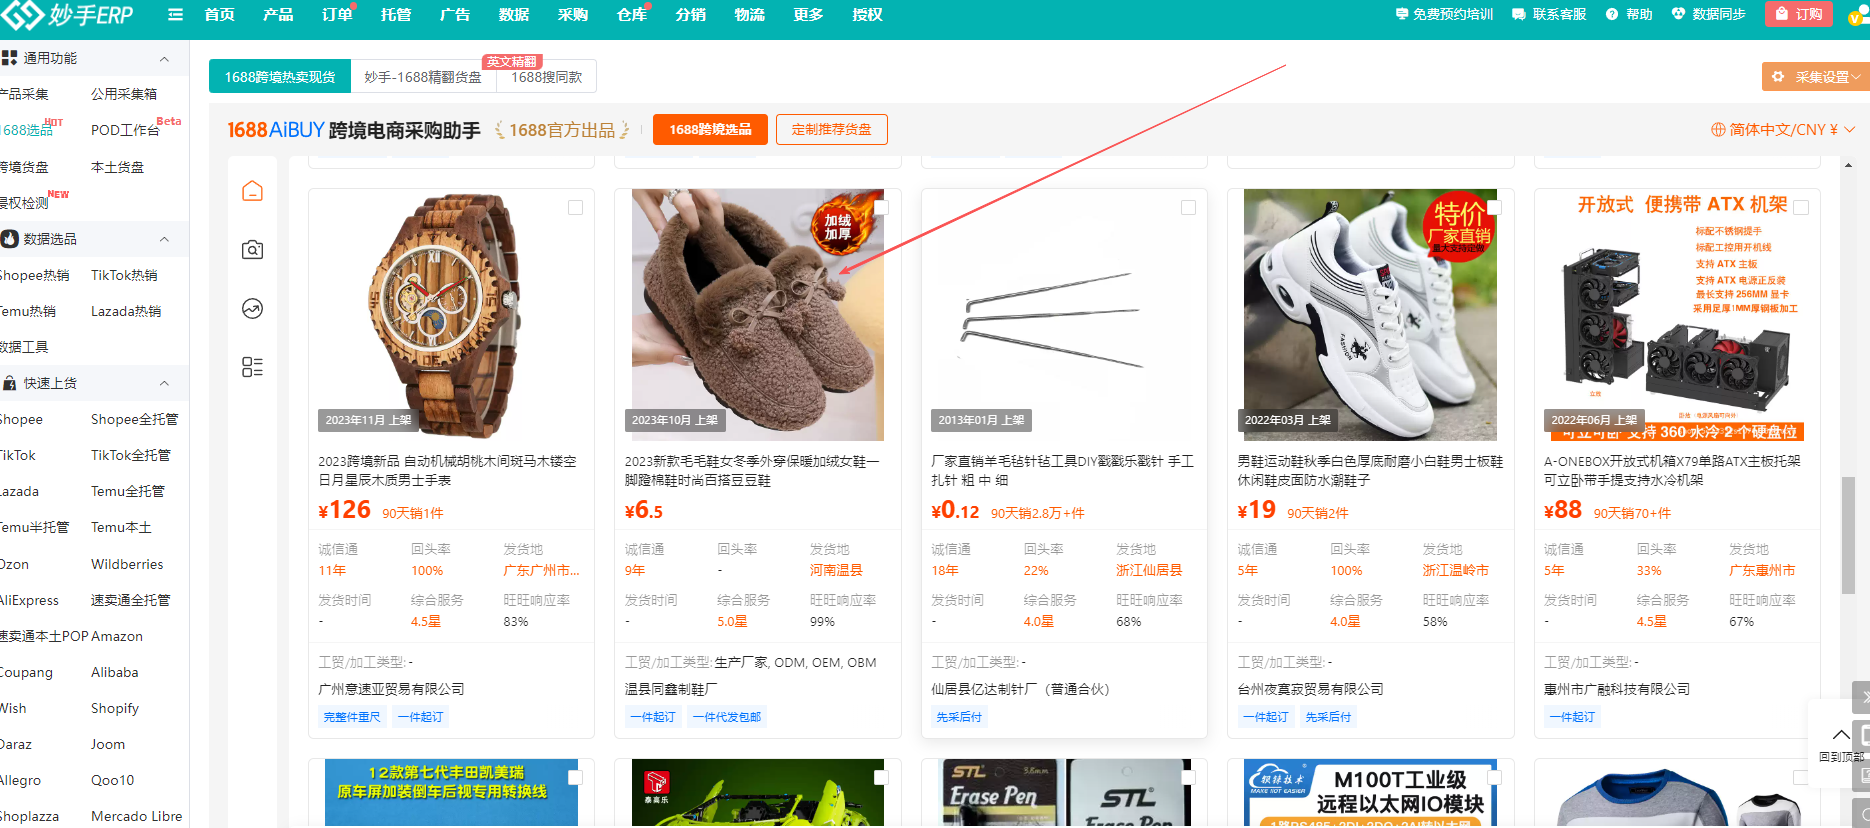Viewport: 1870px width, 828px height.
Task: Open the home icon in left toolbar
Action: (x=252, y=190)
